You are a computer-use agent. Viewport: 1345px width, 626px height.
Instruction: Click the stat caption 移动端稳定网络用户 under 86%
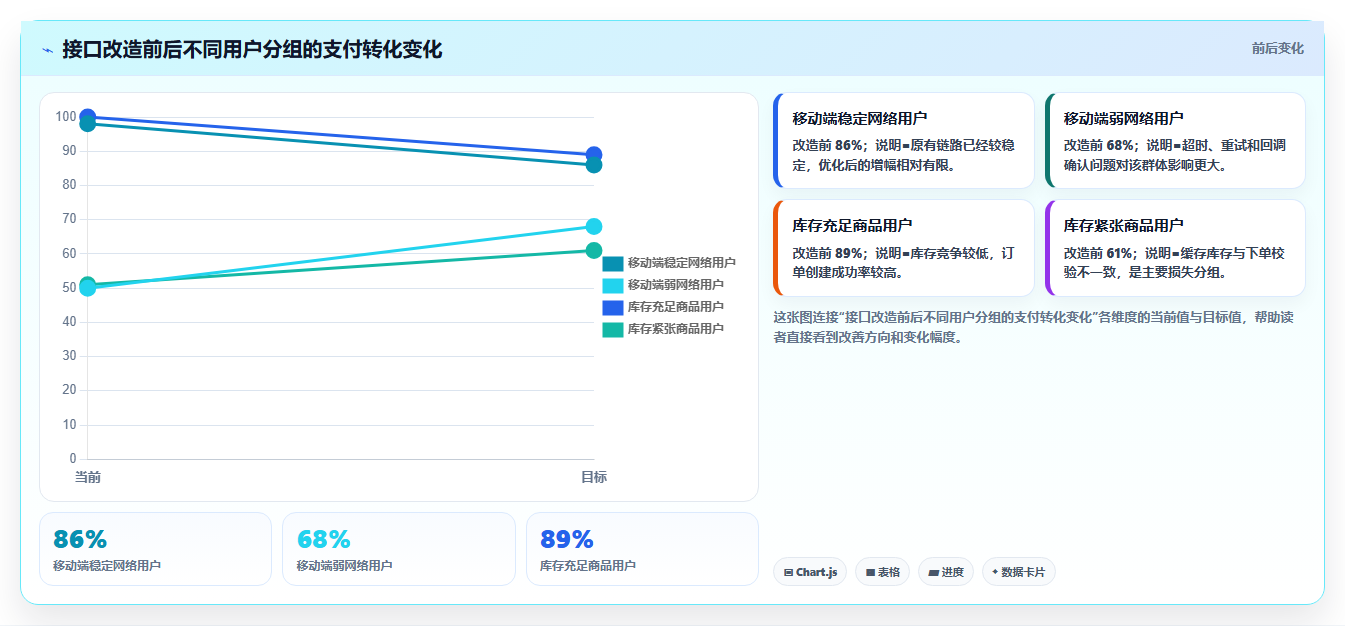tap(107, 566)
